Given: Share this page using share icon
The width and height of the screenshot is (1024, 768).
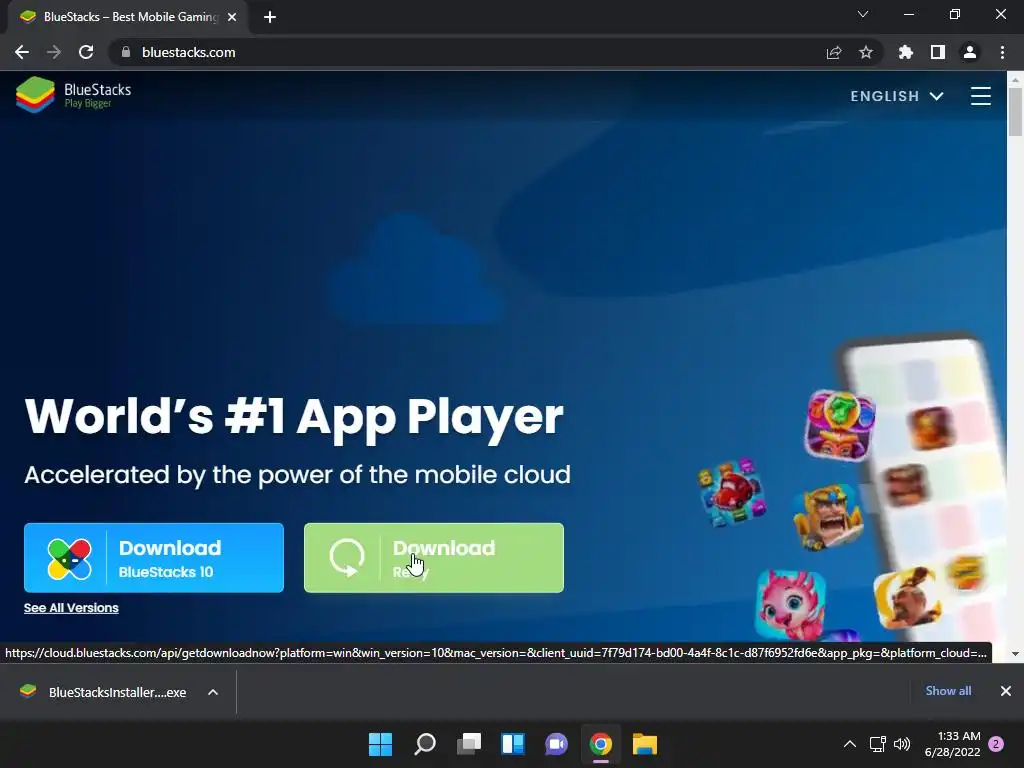Looking at the screenshot, I should point(834,52).
